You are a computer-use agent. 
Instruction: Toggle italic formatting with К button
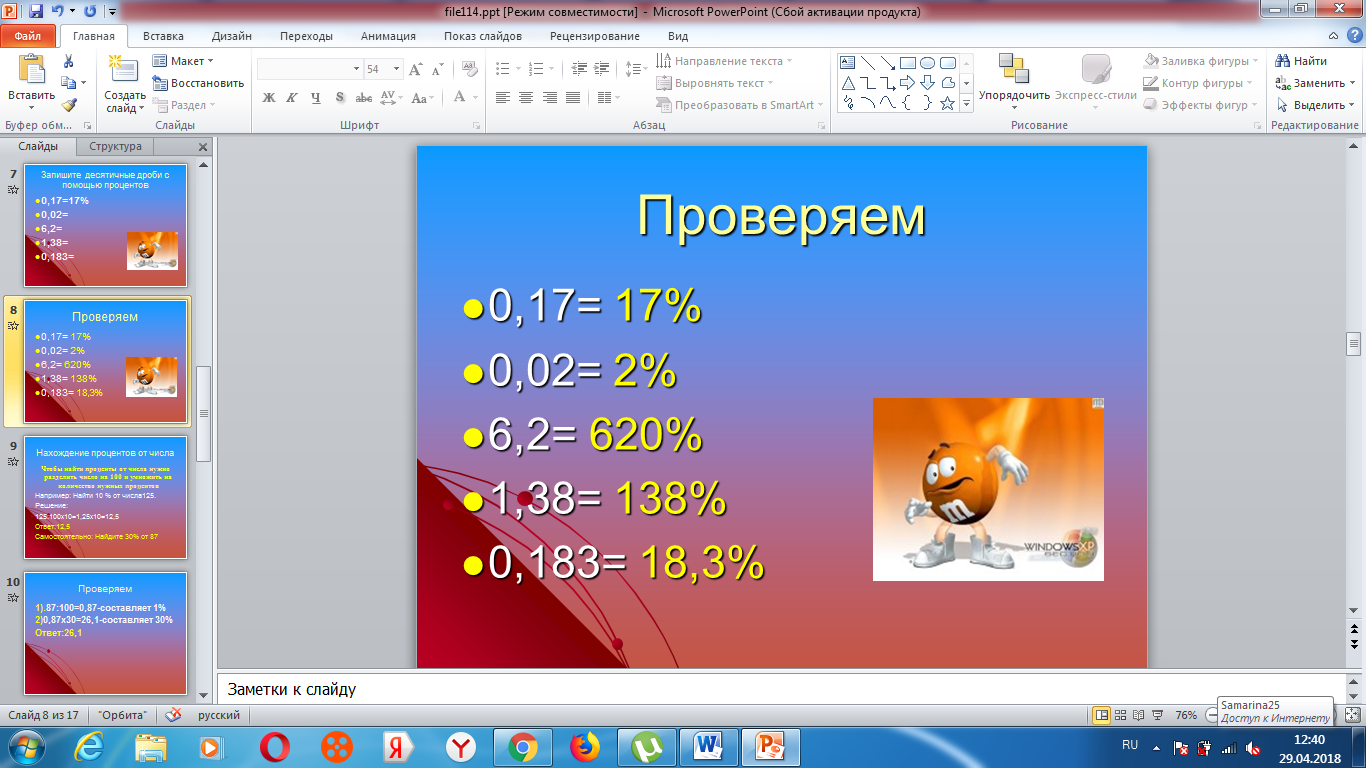point(292,98)
